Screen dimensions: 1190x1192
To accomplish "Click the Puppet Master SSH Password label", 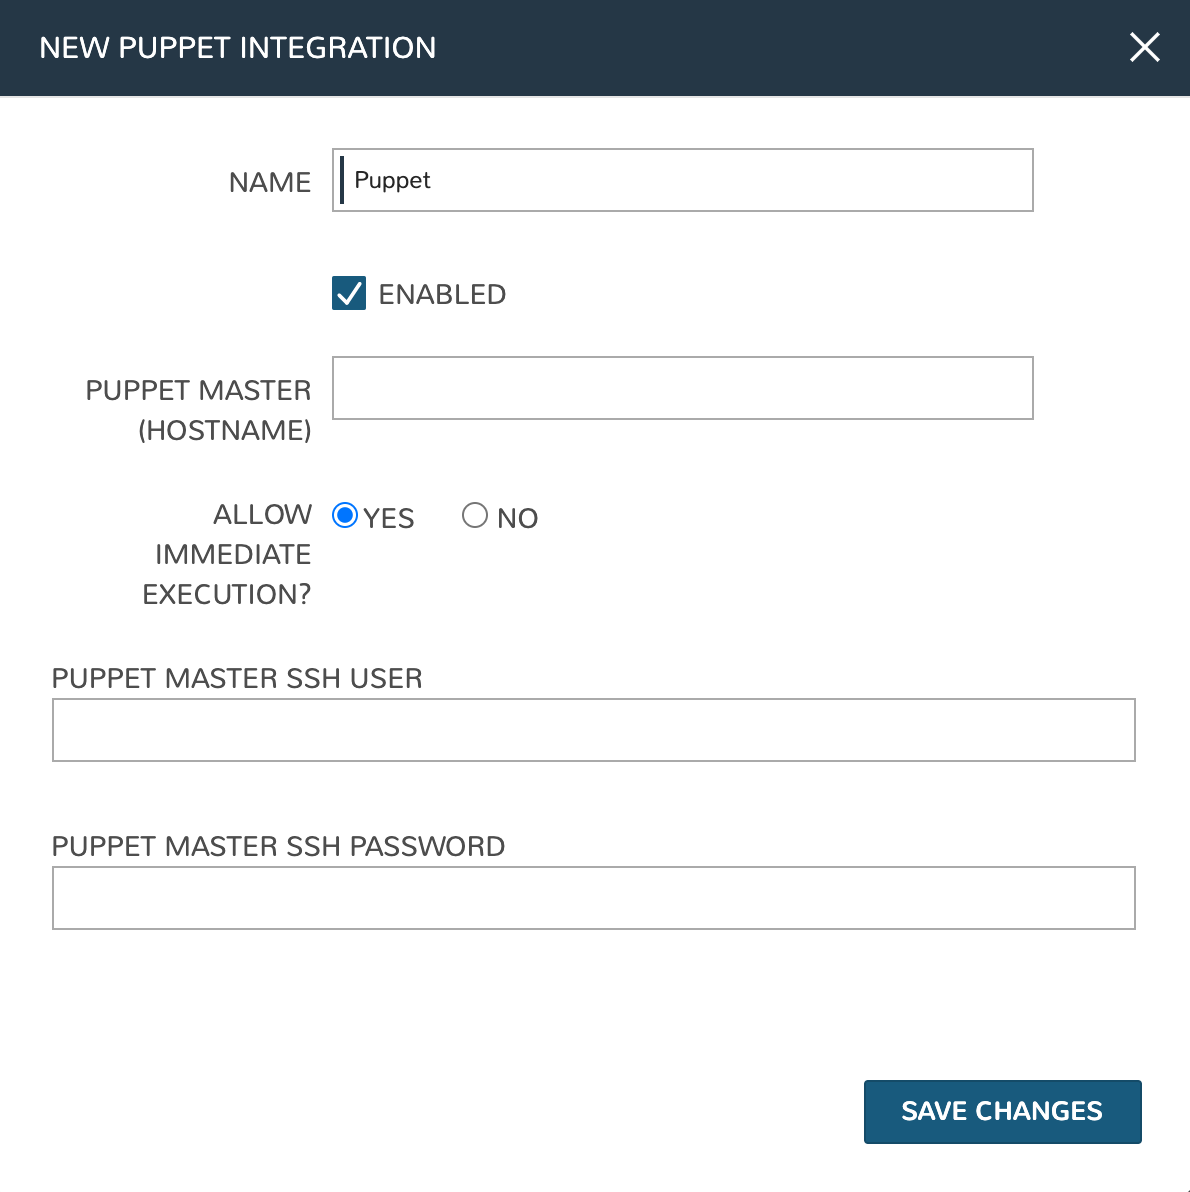I will coord(278,846).
